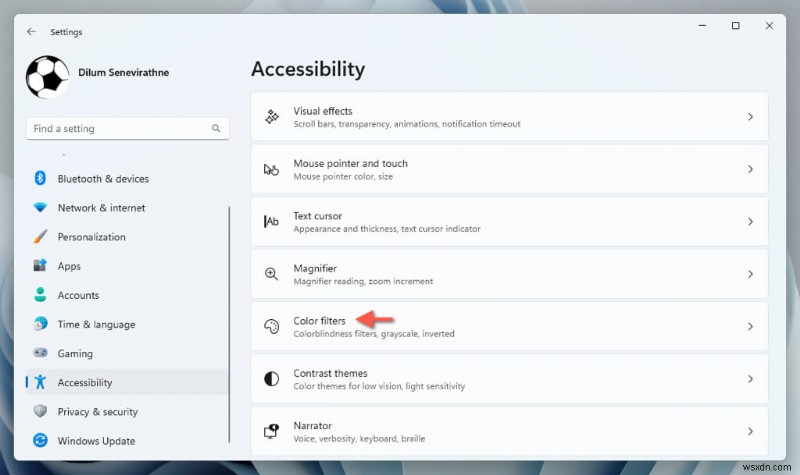Click the Bluetooth & devices icon
Screen dimensions: 800x475
point(40,178)
